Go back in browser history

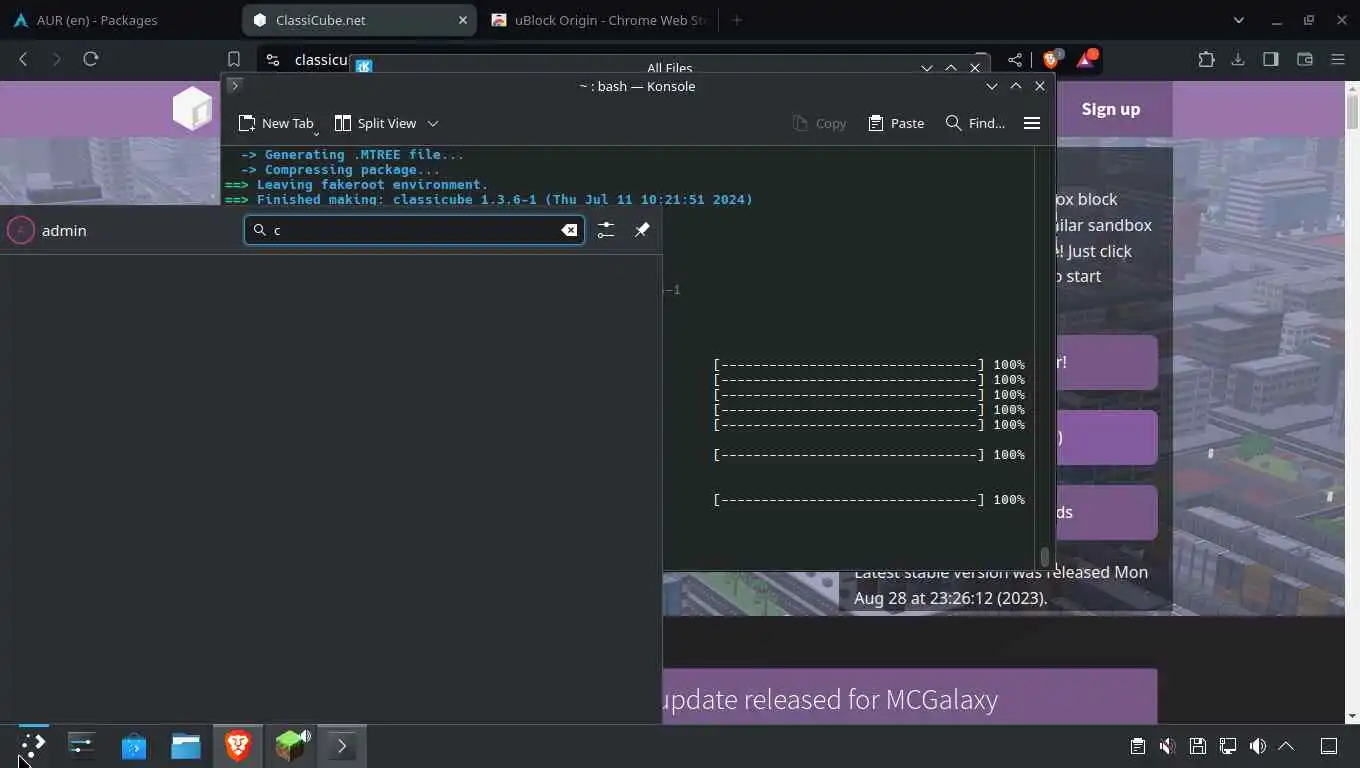pyautogui.click(x=23, y=59)
